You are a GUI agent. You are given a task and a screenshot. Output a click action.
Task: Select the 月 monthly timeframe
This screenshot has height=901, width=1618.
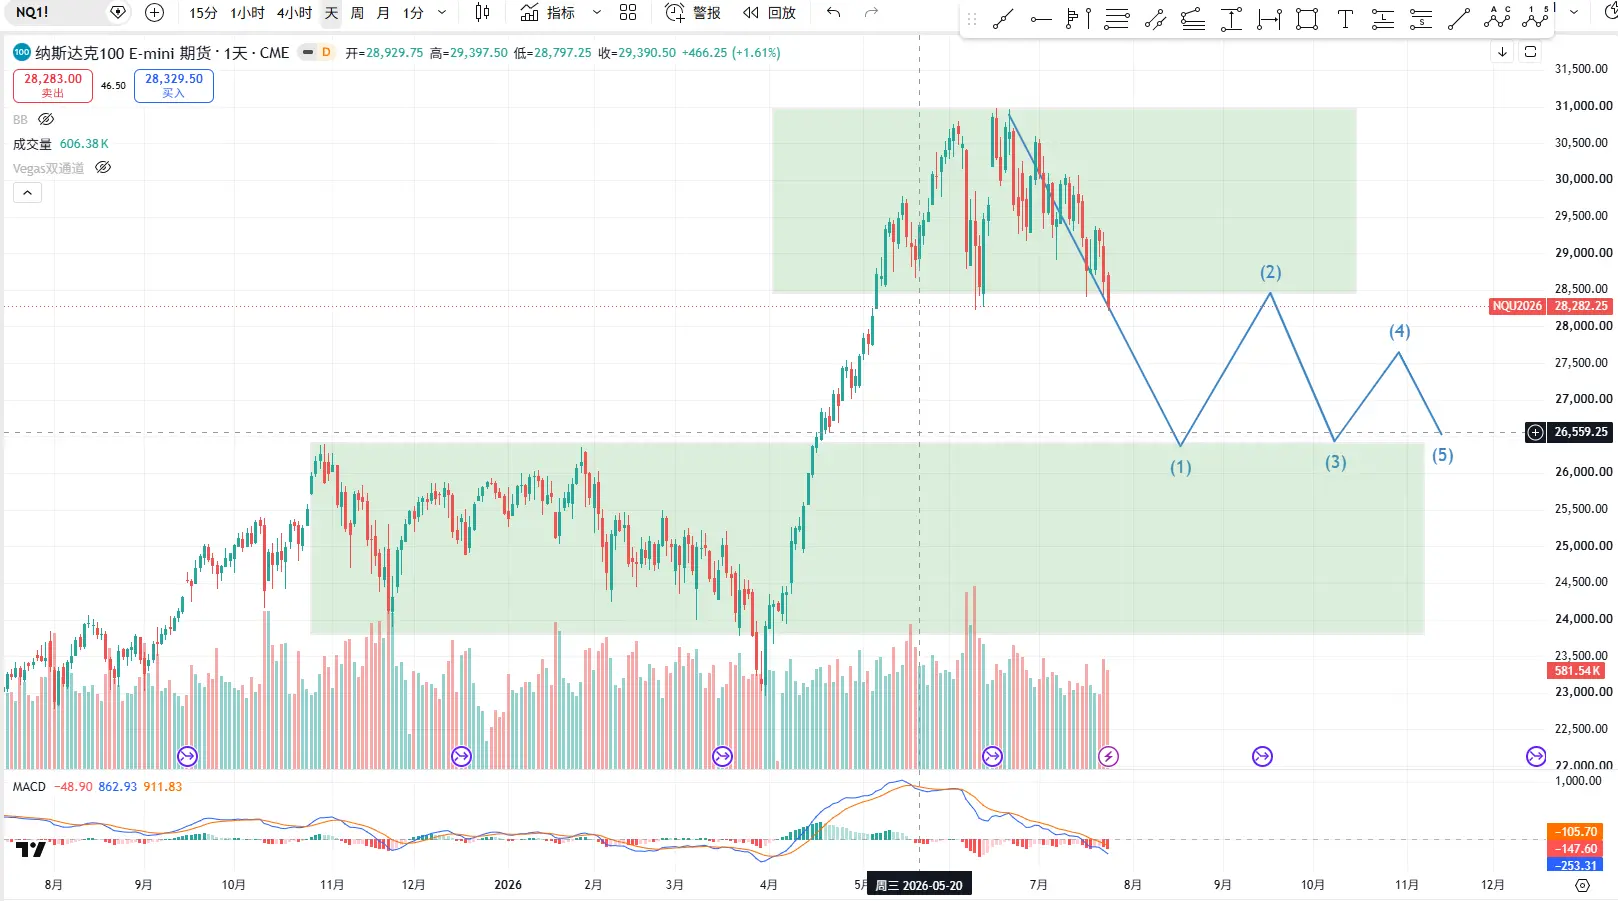click(383, 13)
